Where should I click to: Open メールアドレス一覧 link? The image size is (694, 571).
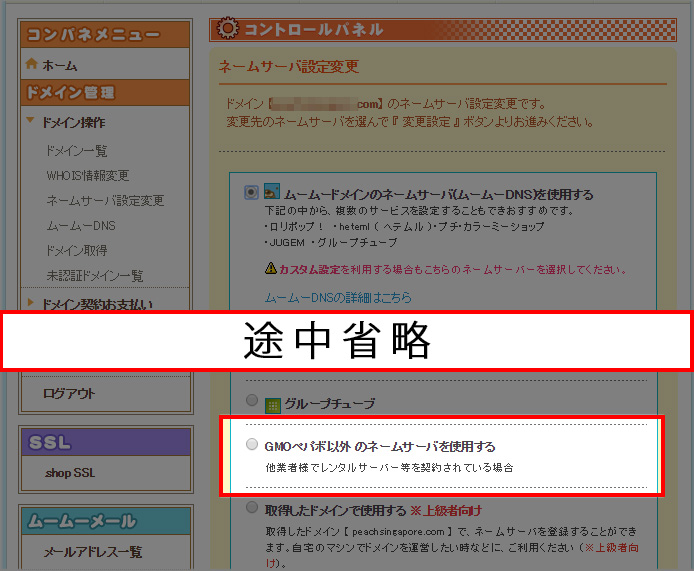coord(93,552)
